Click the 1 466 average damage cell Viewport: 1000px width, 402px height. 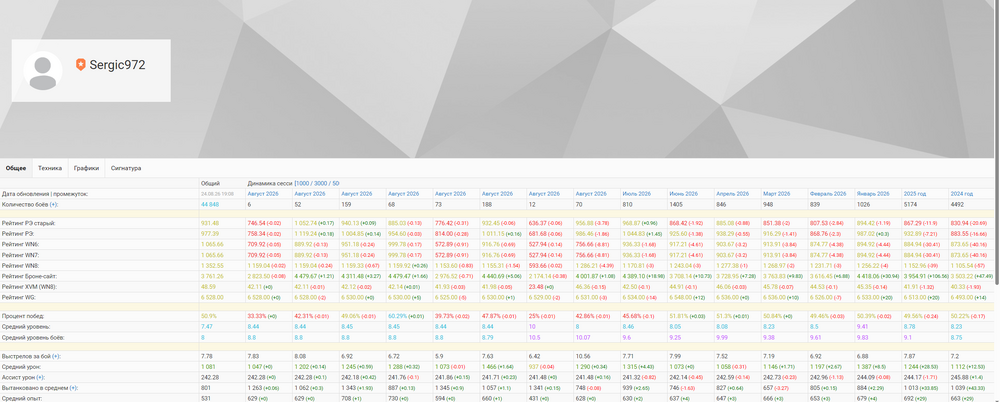click(x=501, y=367)
